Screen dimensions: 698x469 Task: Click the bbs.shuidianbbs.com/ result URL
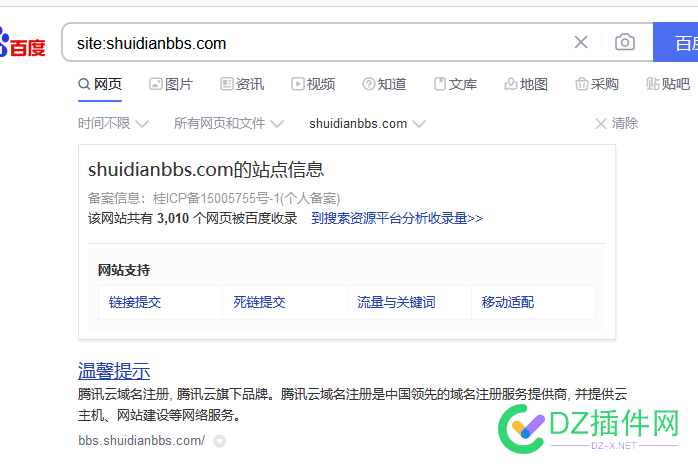[x=142, y=441]
